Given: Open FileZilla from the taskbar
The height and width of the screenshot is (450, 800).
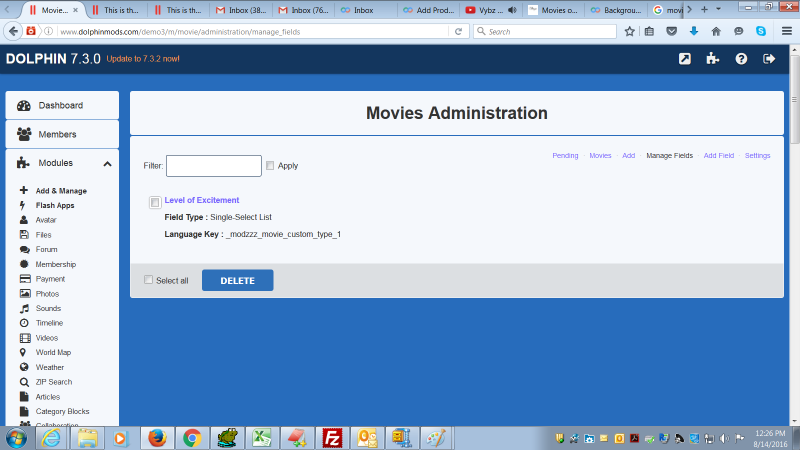Looking at the screenshot, I should coord(332,438).
